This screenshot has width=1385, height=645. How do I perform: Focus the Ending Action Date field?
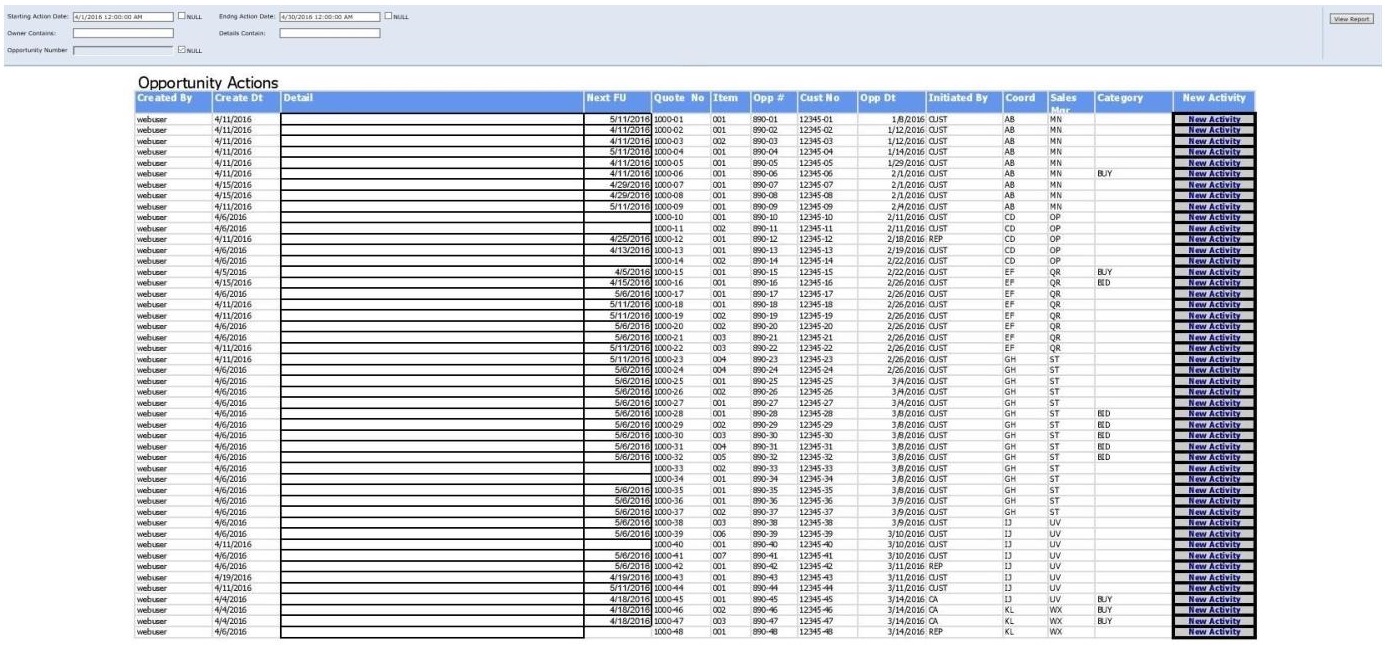click(330, 17)
